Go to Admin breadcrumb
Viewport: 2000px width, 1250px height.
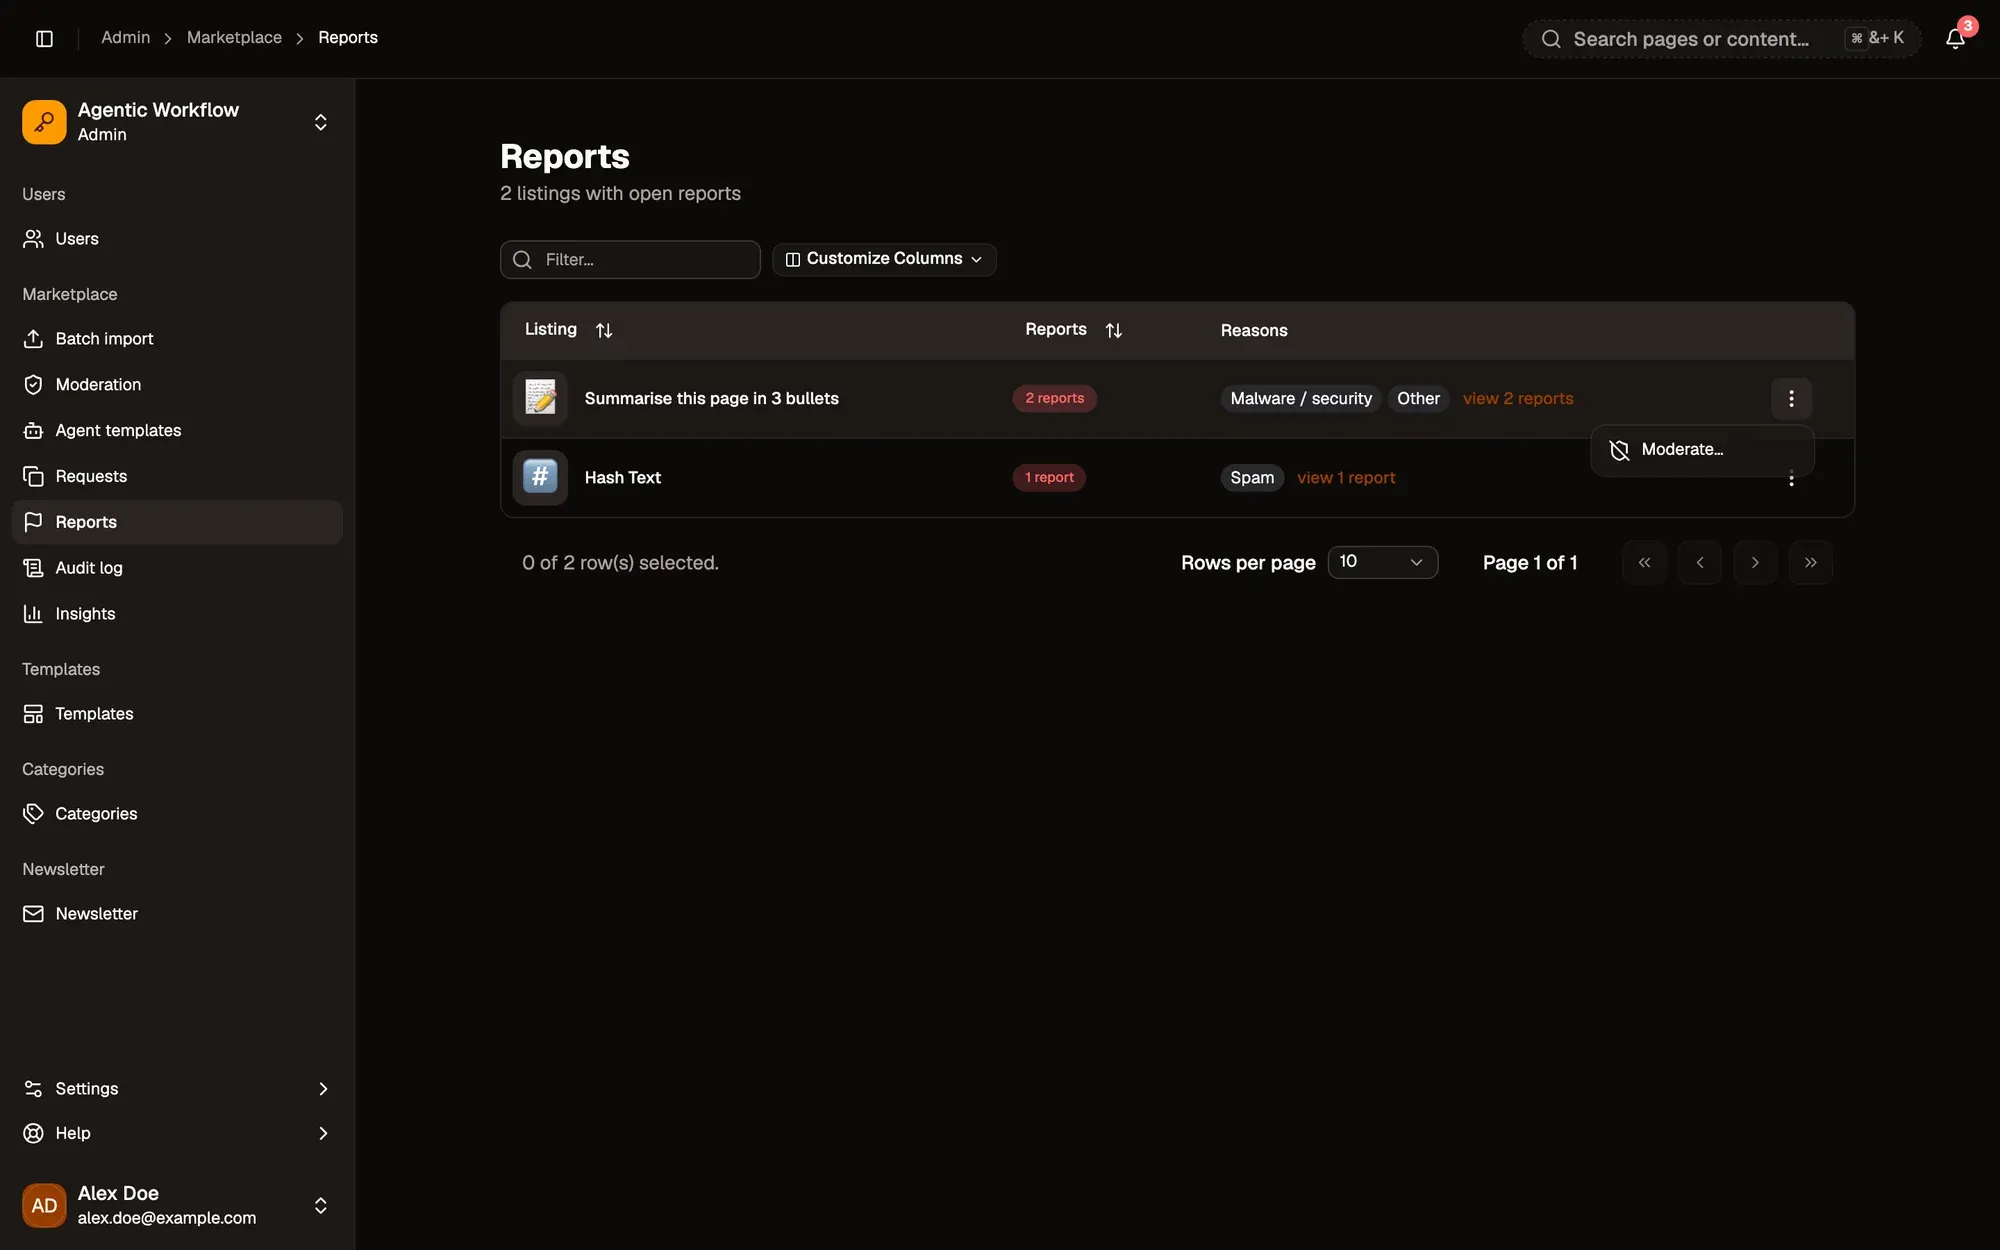125,38
